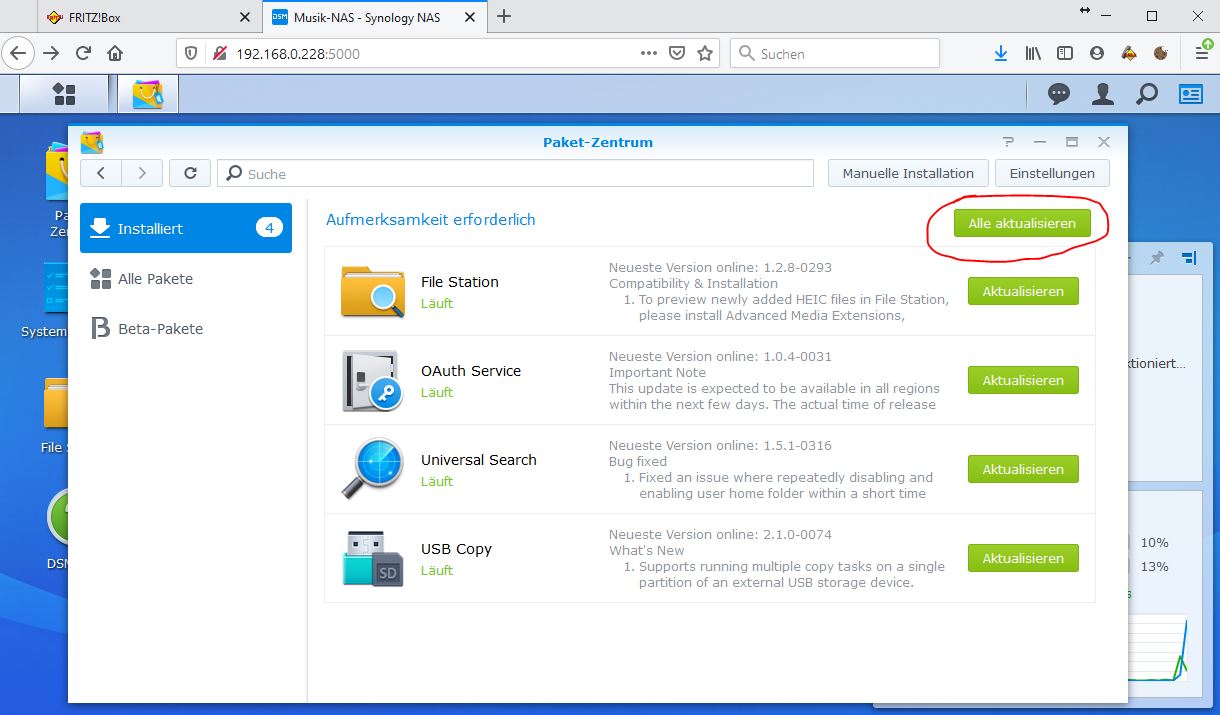Toggle the Firefox sidebar

[1065, 53]
